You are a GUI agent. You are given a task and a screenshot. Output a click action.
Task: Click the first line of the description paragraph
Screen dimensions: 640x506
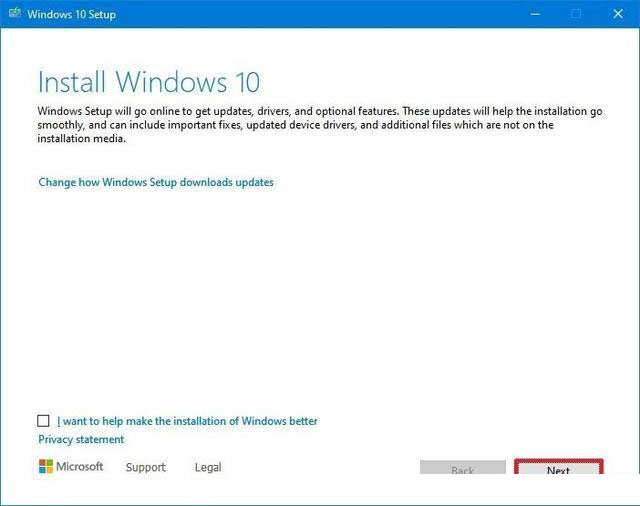[320, 111]
